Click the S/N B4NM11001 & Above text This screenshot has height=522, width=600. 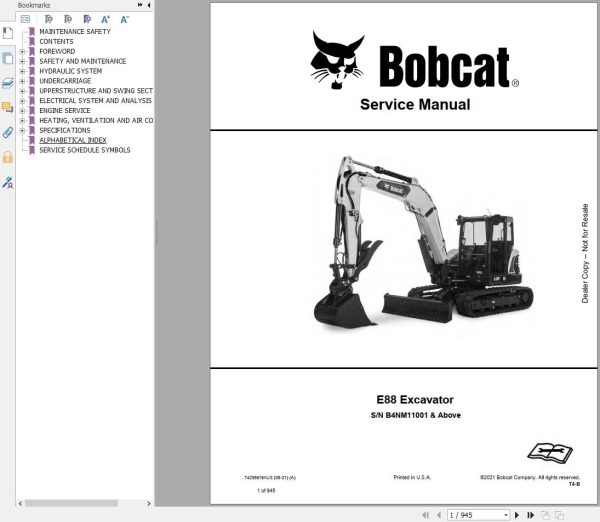[x=416, y=415]
